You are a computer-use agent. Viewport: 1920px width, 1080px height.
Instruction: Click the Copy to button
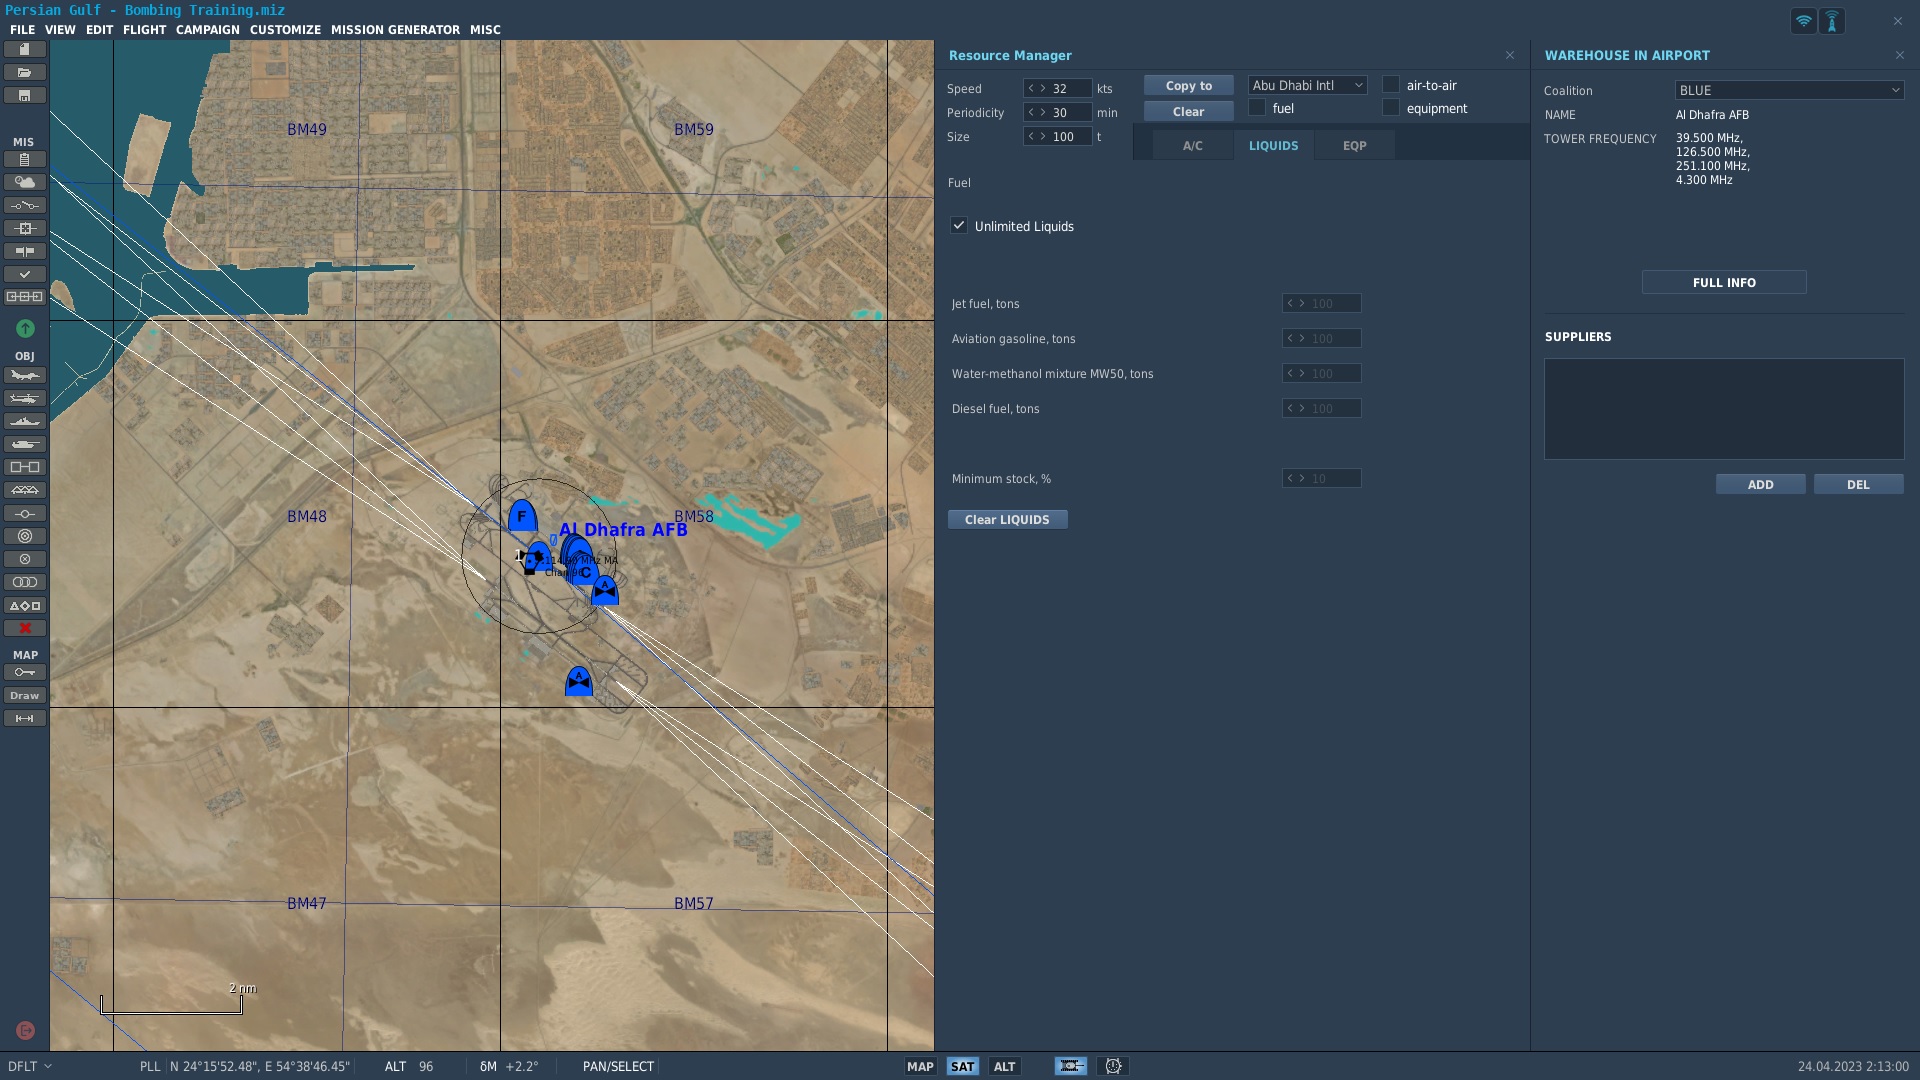(x=1188, y=86)
